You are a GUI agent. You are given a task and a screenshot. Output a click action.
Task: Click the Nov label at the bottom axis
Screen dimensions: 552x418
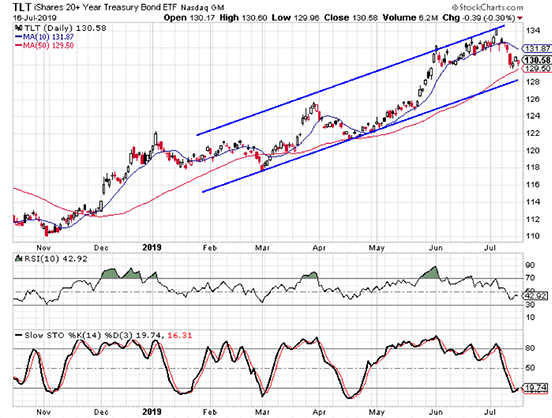[44, 412]
